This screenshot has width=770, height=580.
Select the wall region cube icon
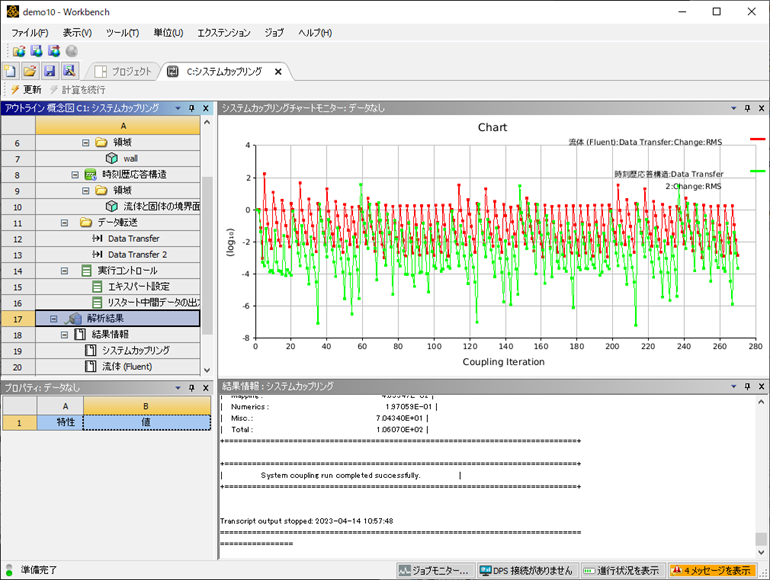point(112,158)
